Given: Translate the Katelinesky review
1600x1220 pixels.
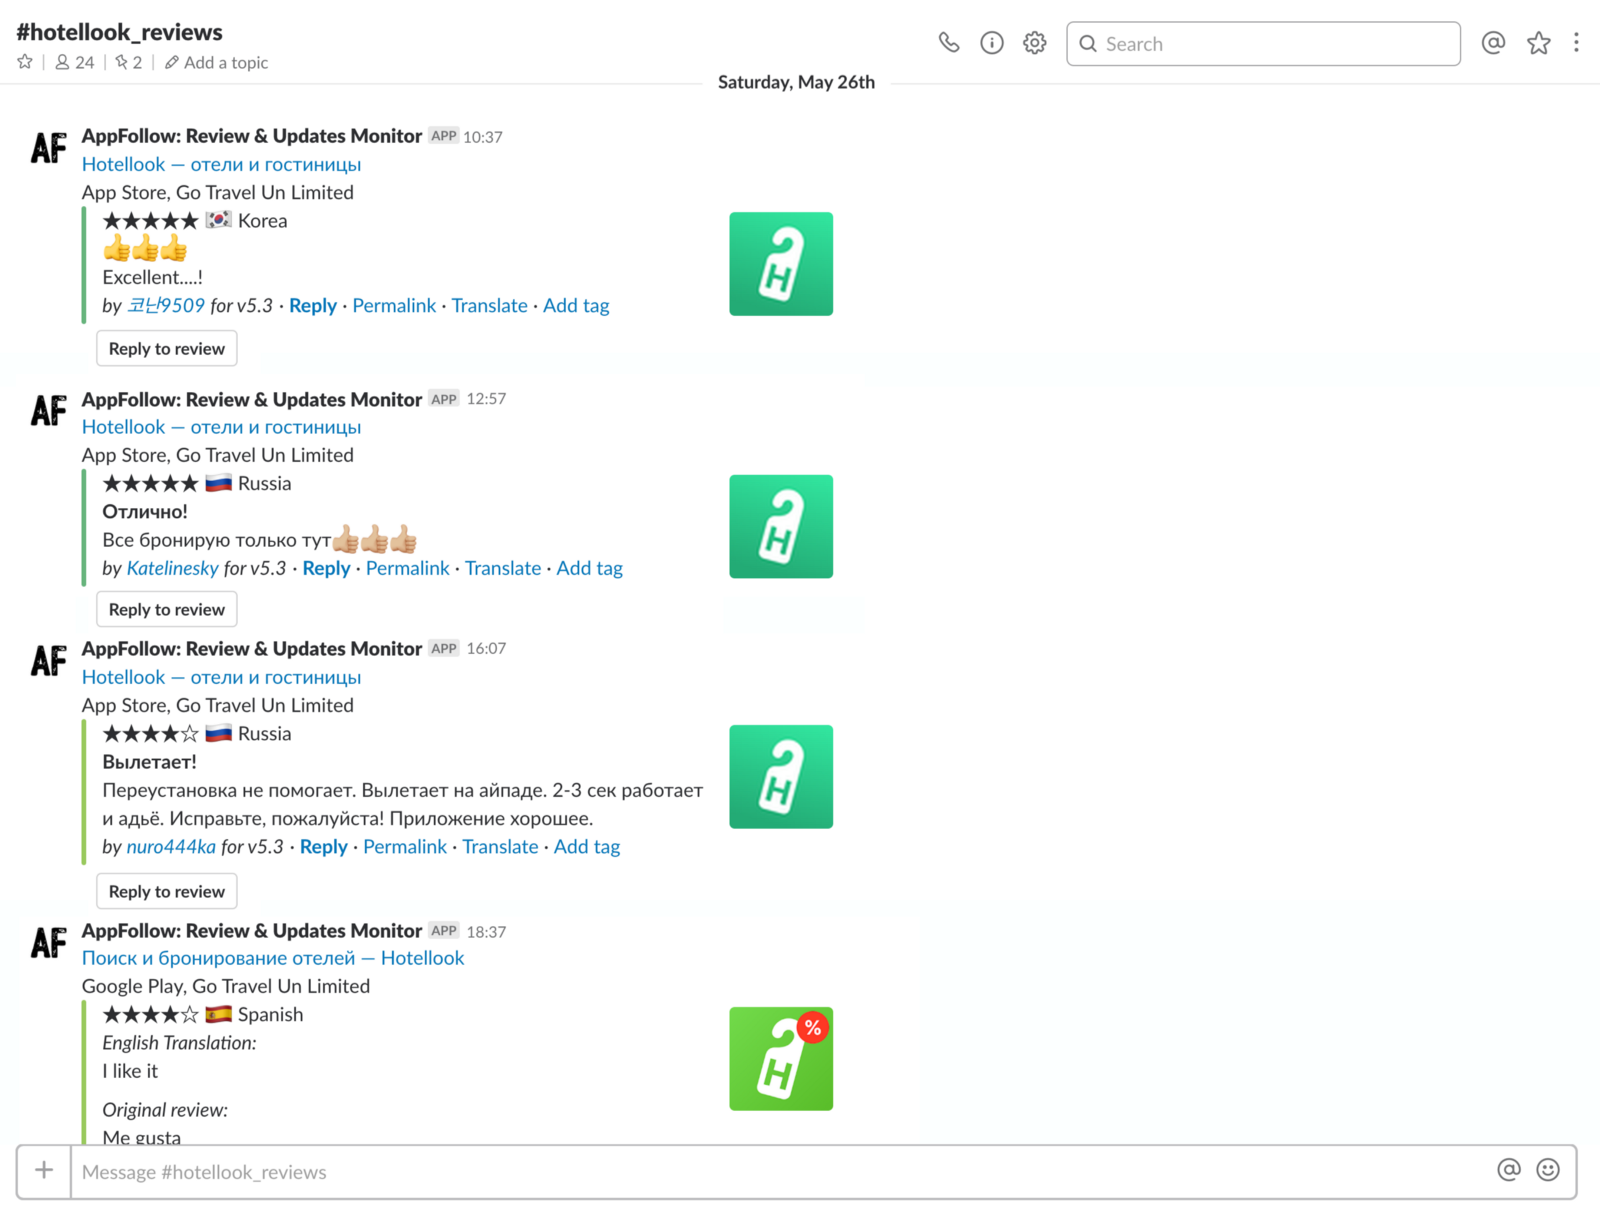Looking at the screenshot, I should (502, 568).
